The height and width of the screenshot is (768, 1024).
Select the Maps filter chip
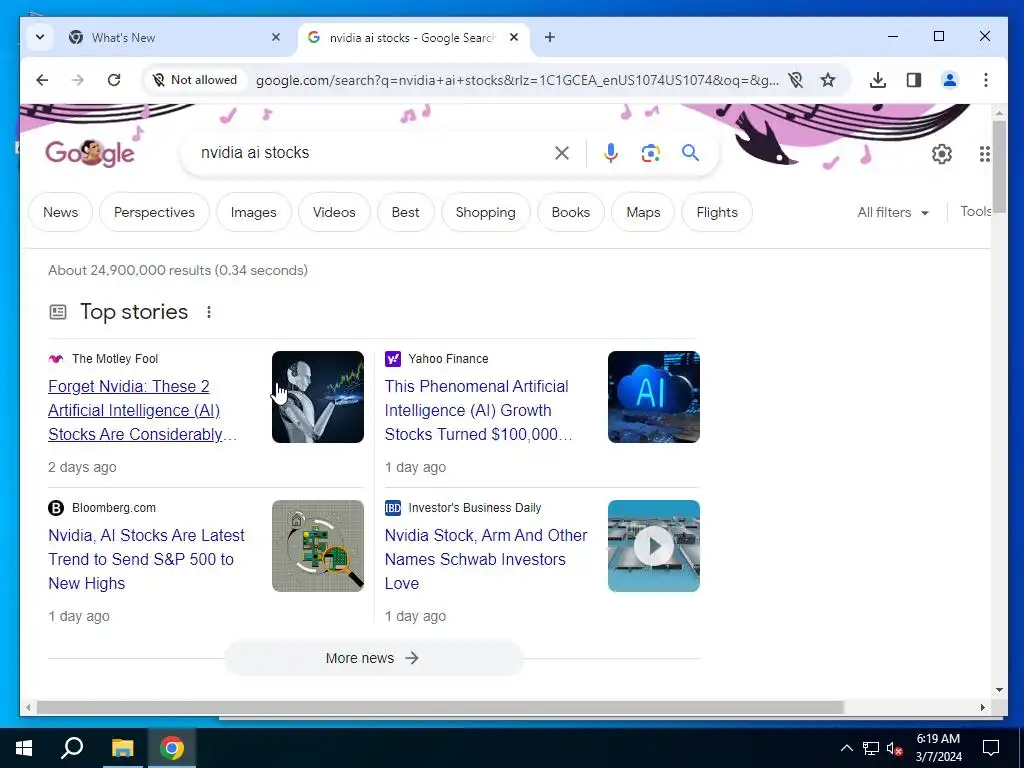click(643, 212)
